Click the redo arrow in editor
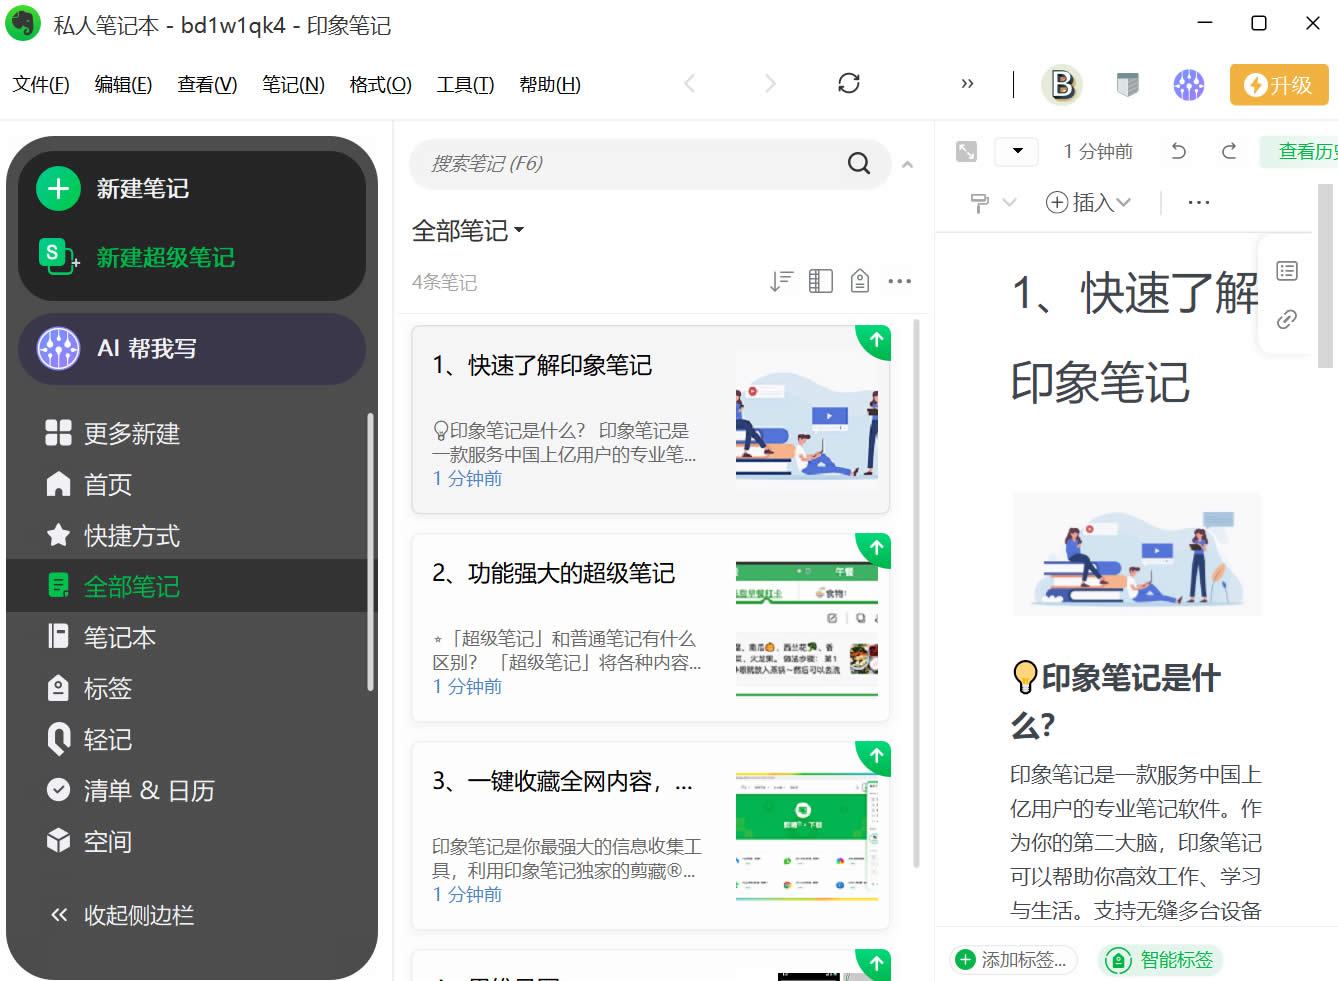The width and height of the screenshot is (1338, 981). [x=1229, y=151]
